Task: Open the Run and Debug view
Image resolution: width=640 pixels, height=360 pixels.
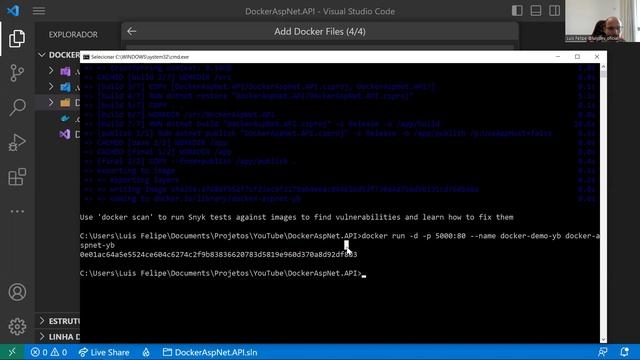Action: 17,142
